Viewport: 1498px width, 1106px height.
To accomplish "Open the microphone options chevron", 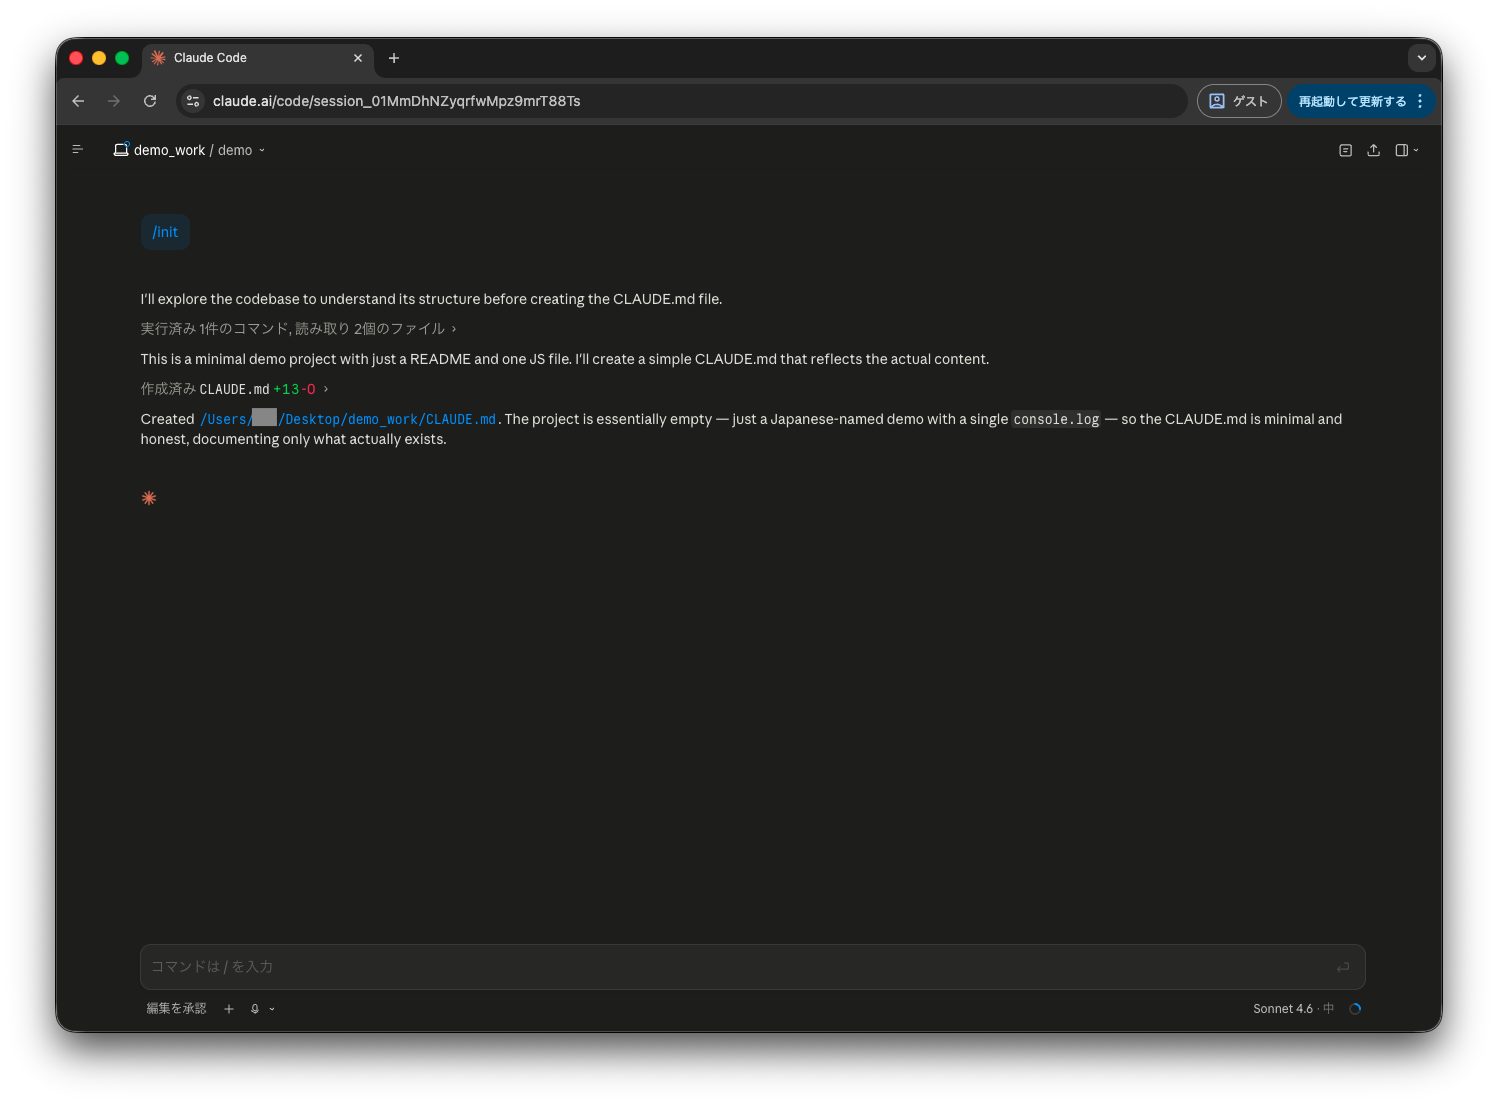I will click(272, 1009).
